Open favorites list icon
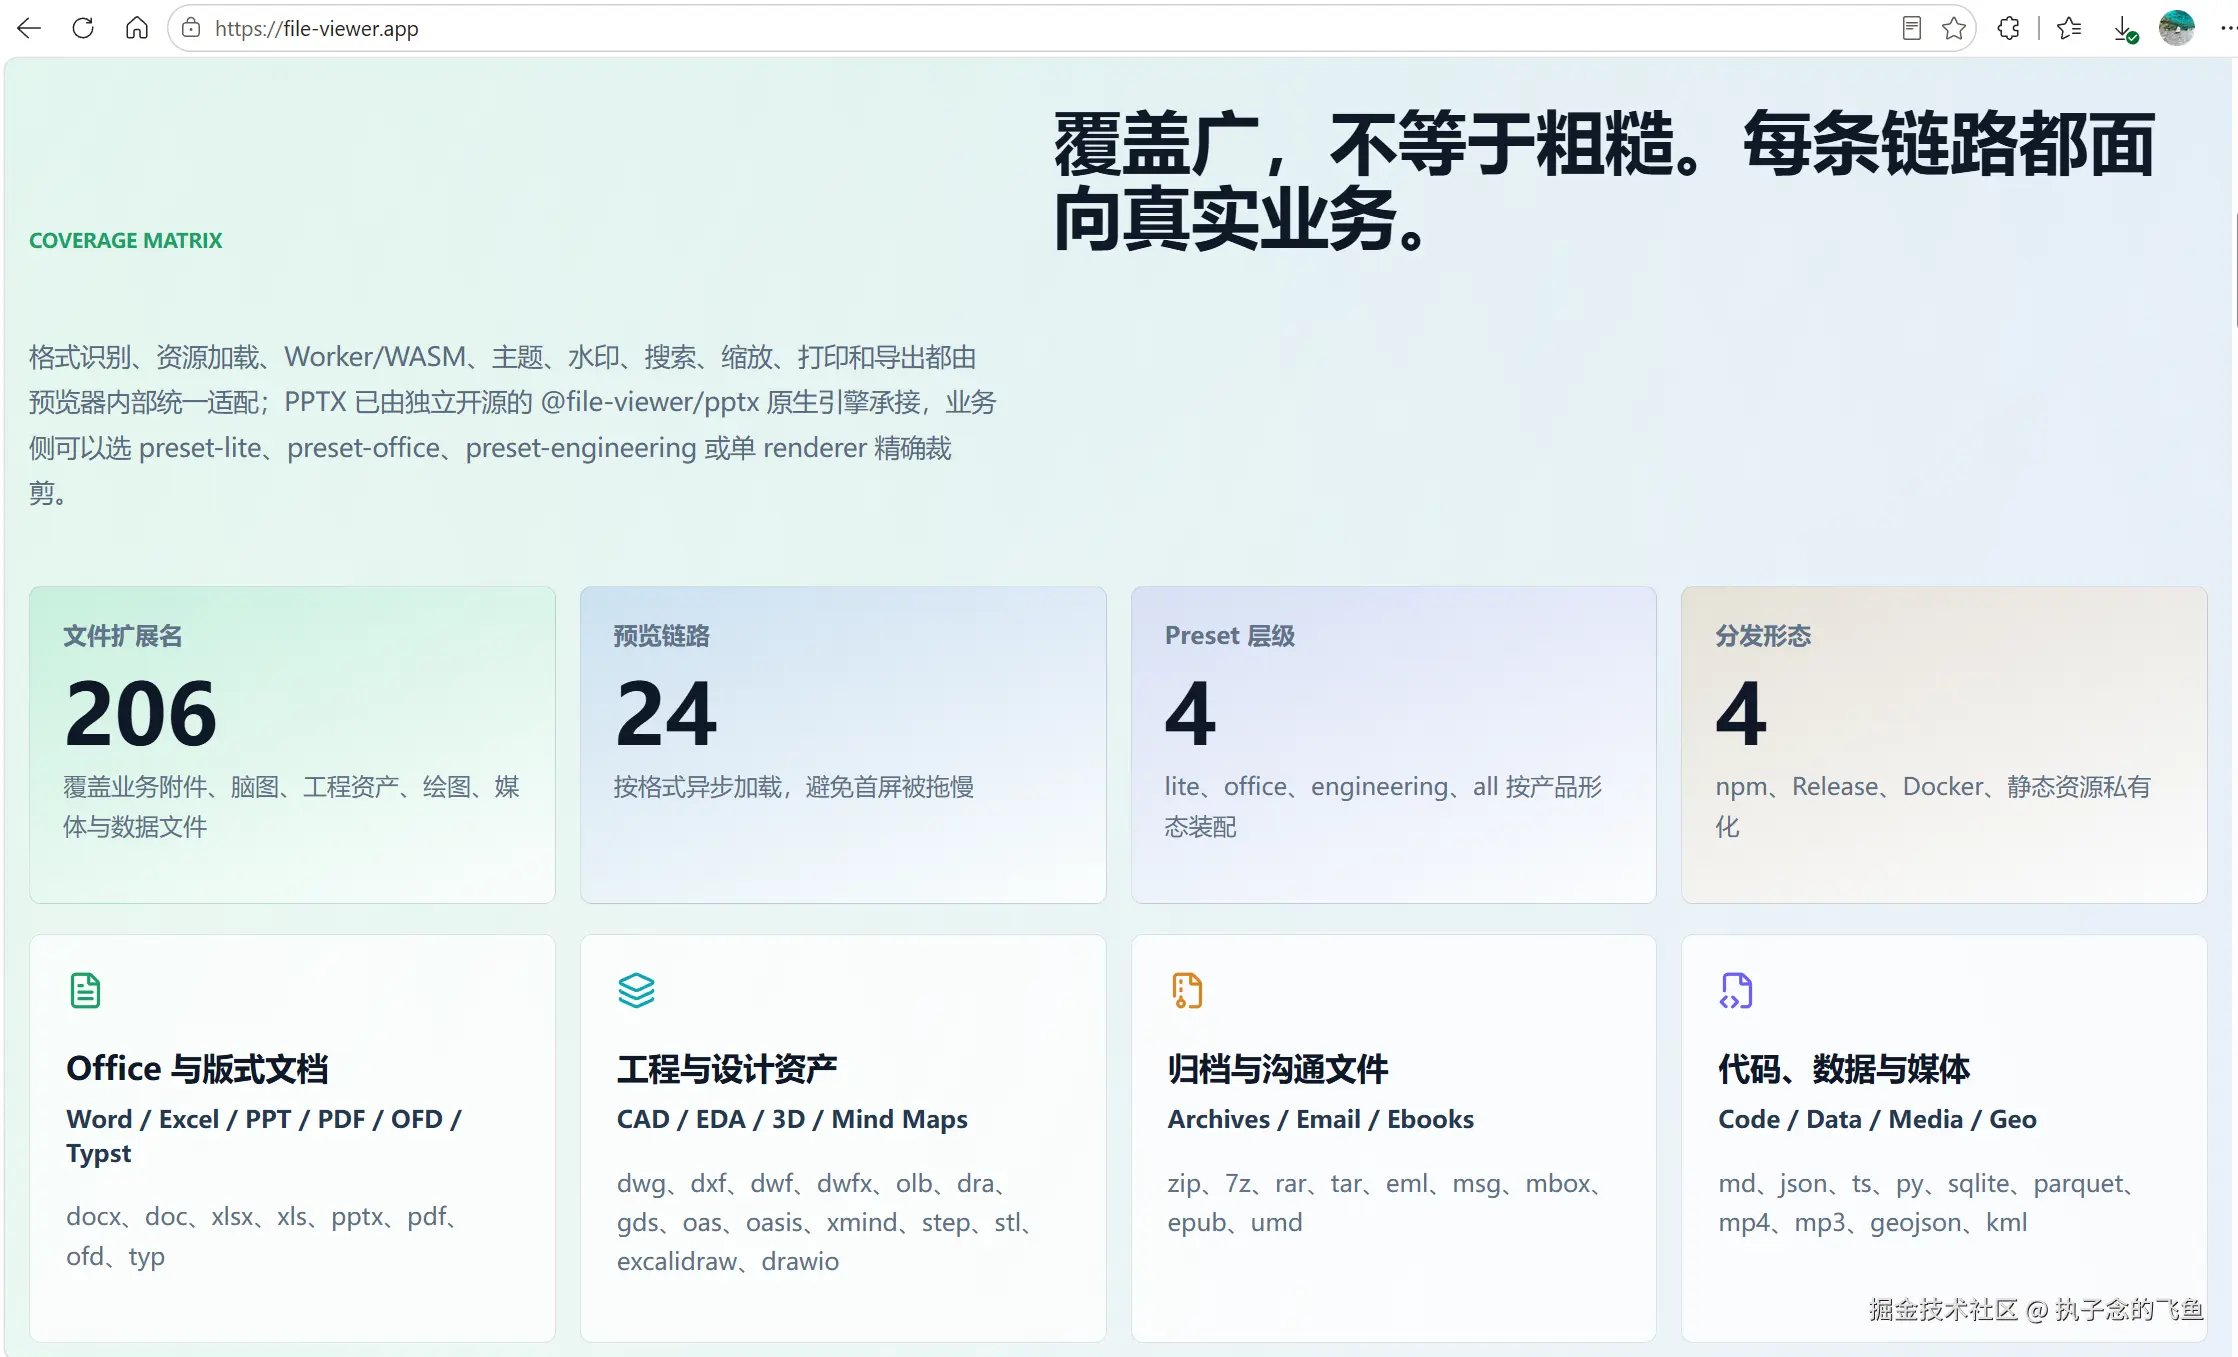The width and height of the screenshot is (2238, 1357). pos(2069,28)
